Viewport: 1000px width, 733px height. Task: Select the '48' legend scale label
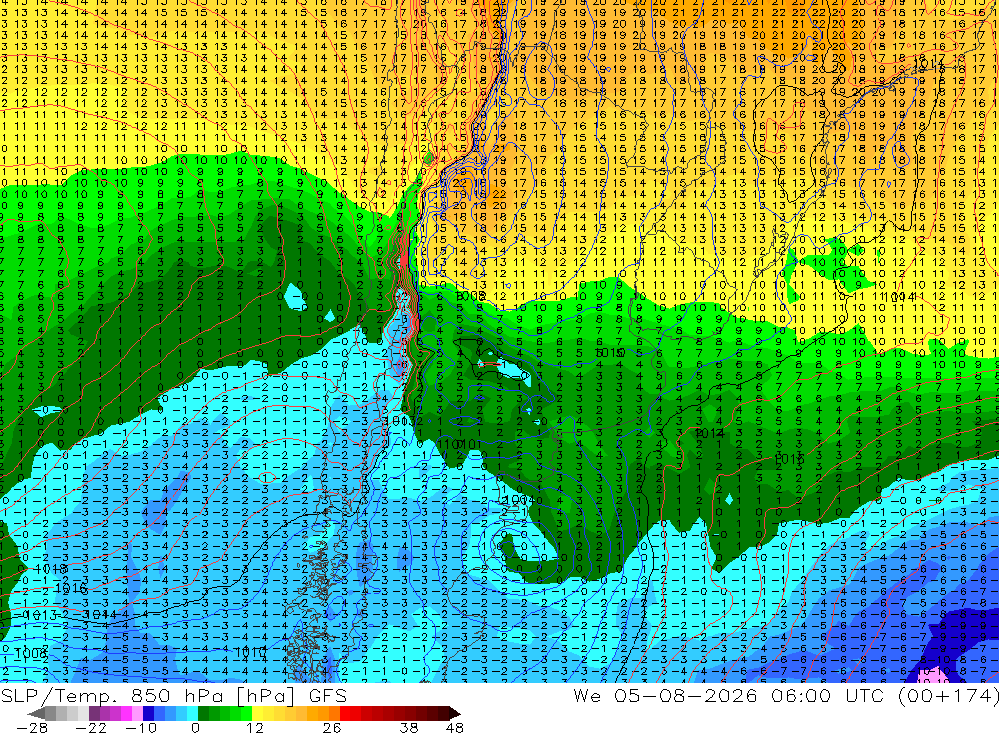454,727
